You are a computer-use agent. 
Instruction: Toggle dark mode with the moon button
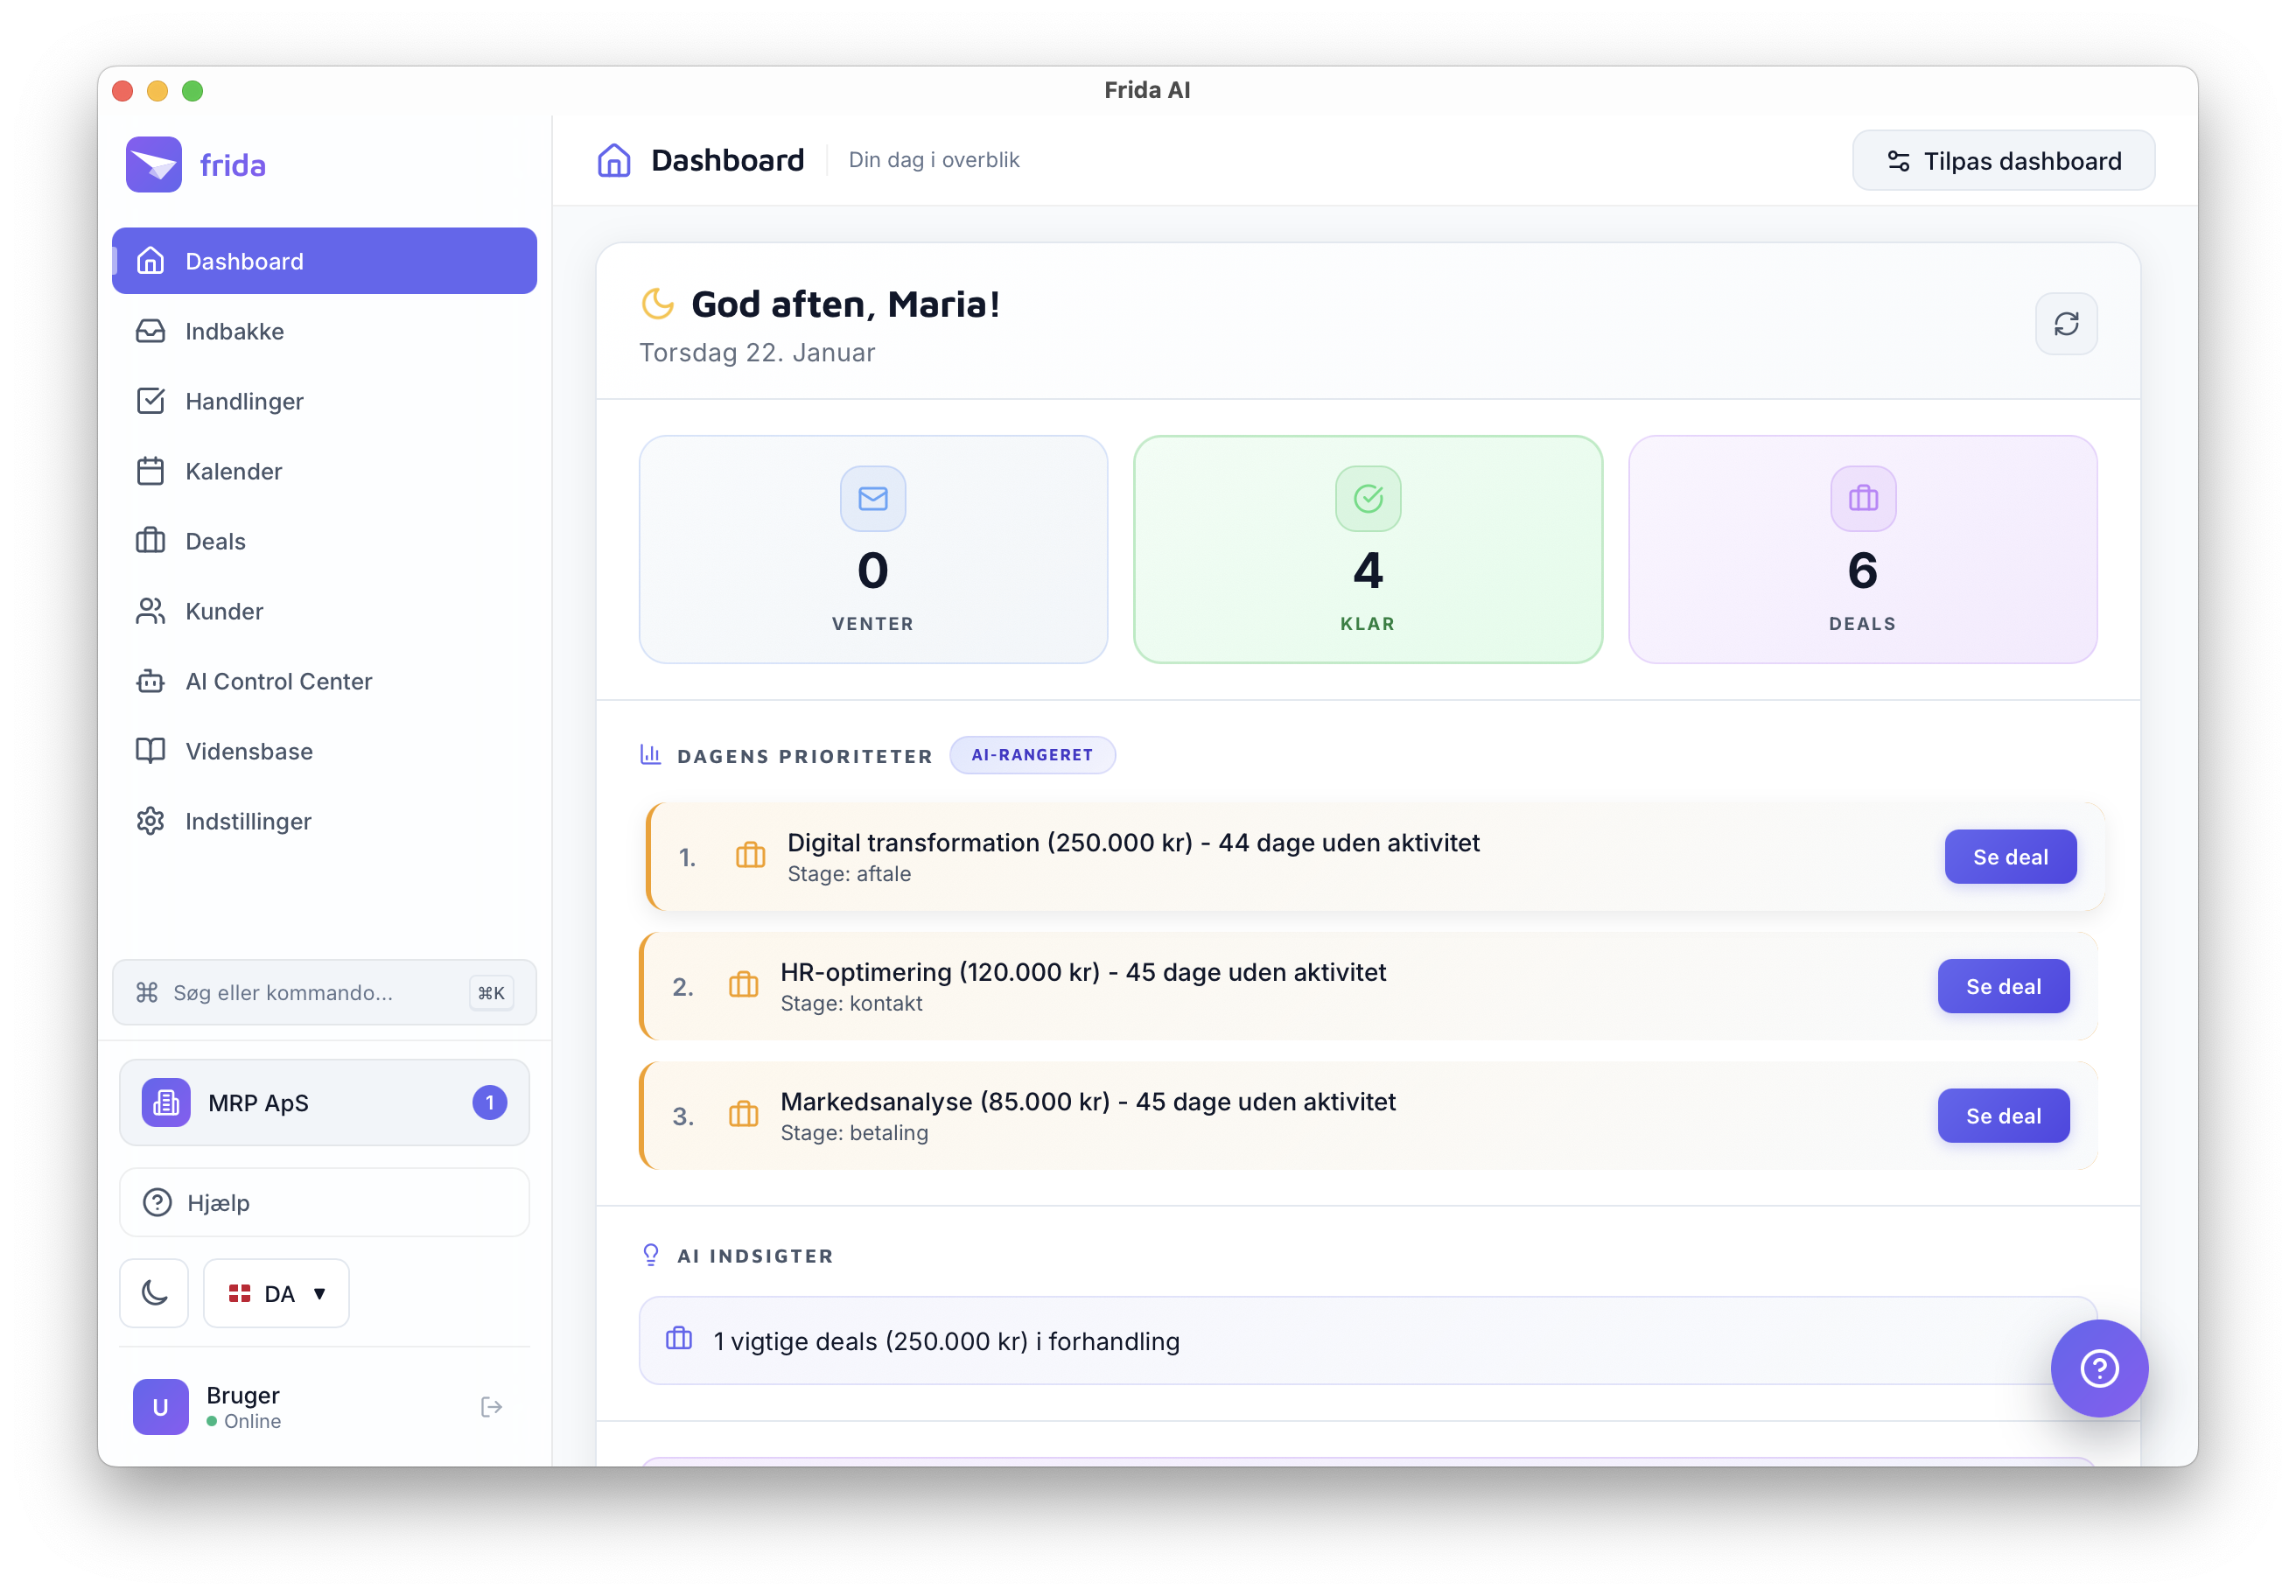point(154,1293)
